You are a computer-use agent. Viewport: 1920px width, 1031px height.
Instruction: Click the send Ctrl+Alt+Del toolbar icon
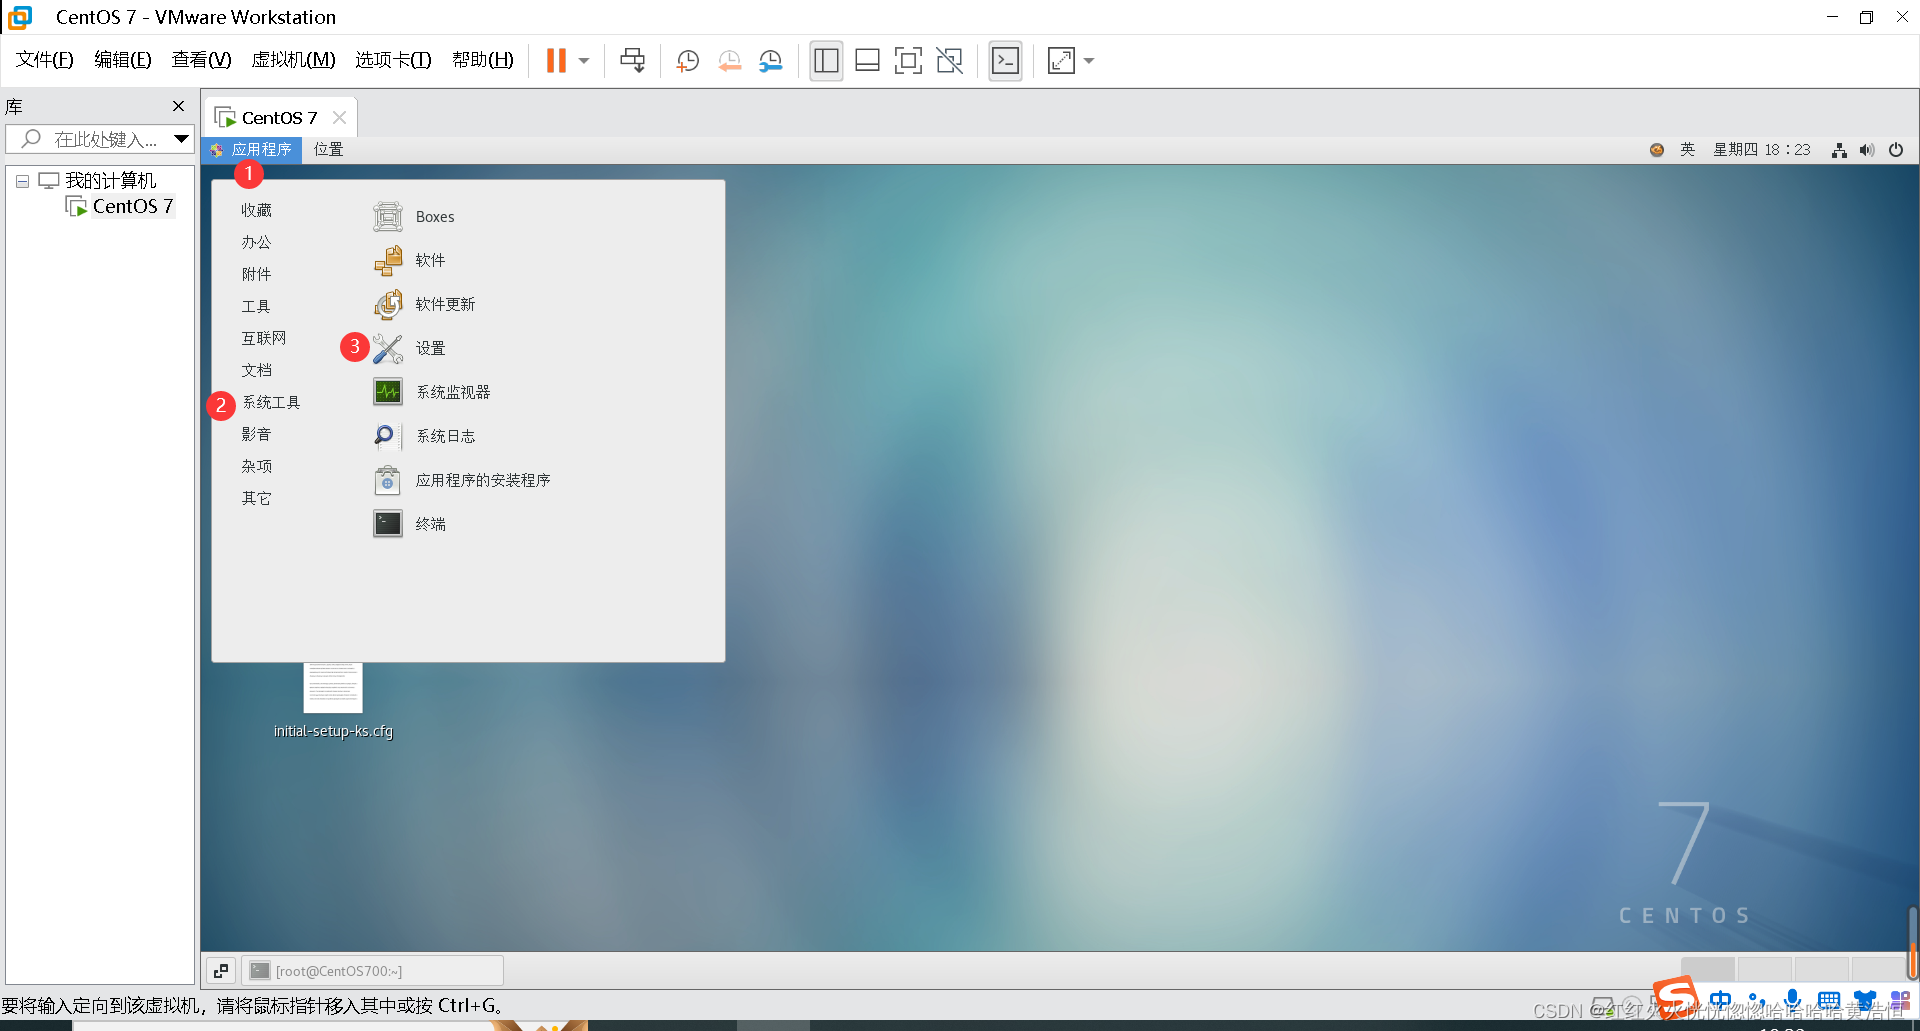pyautogui.click(x=632, y=61)
